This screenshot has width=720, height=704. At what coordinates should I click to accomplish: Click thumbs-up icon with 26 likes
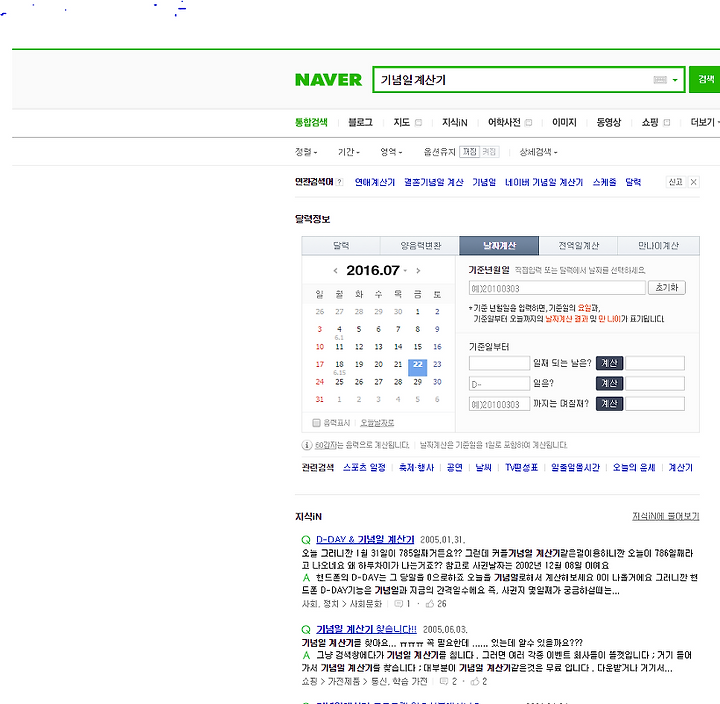(430, 604)
